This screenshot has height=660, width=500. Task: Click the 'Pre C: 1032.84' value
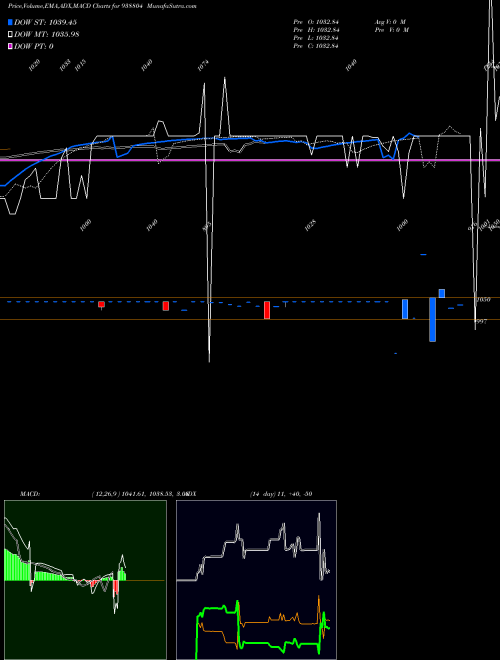coord(316,46)
